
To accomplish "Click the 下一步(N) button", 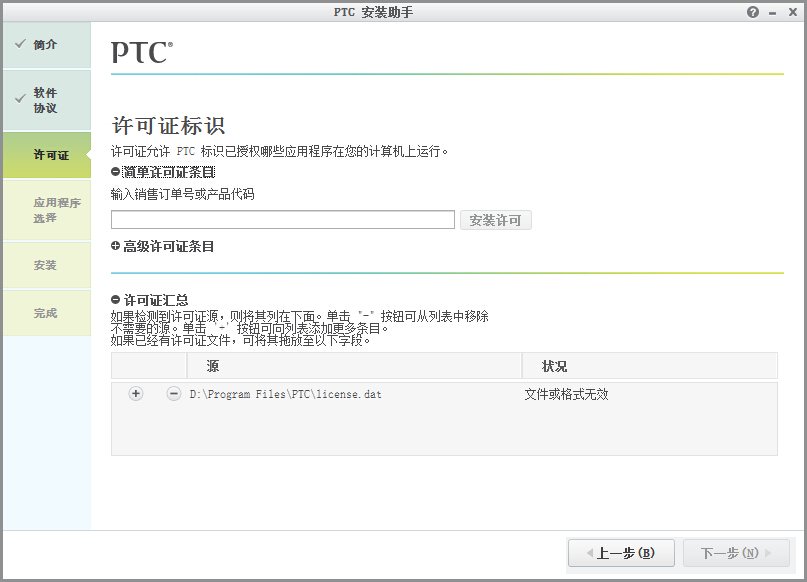I will click(736, 553).
